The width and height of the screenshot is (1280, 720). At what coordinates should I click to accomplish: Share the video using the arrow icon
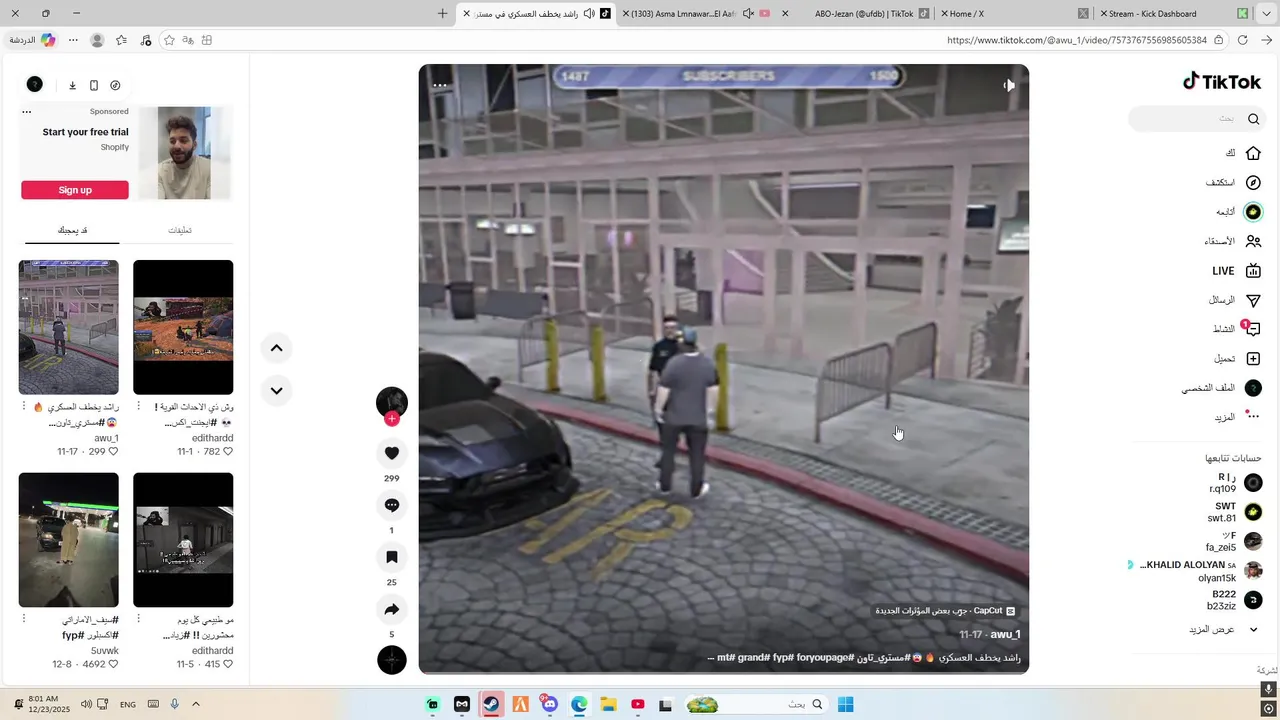(x=392, y=609)
